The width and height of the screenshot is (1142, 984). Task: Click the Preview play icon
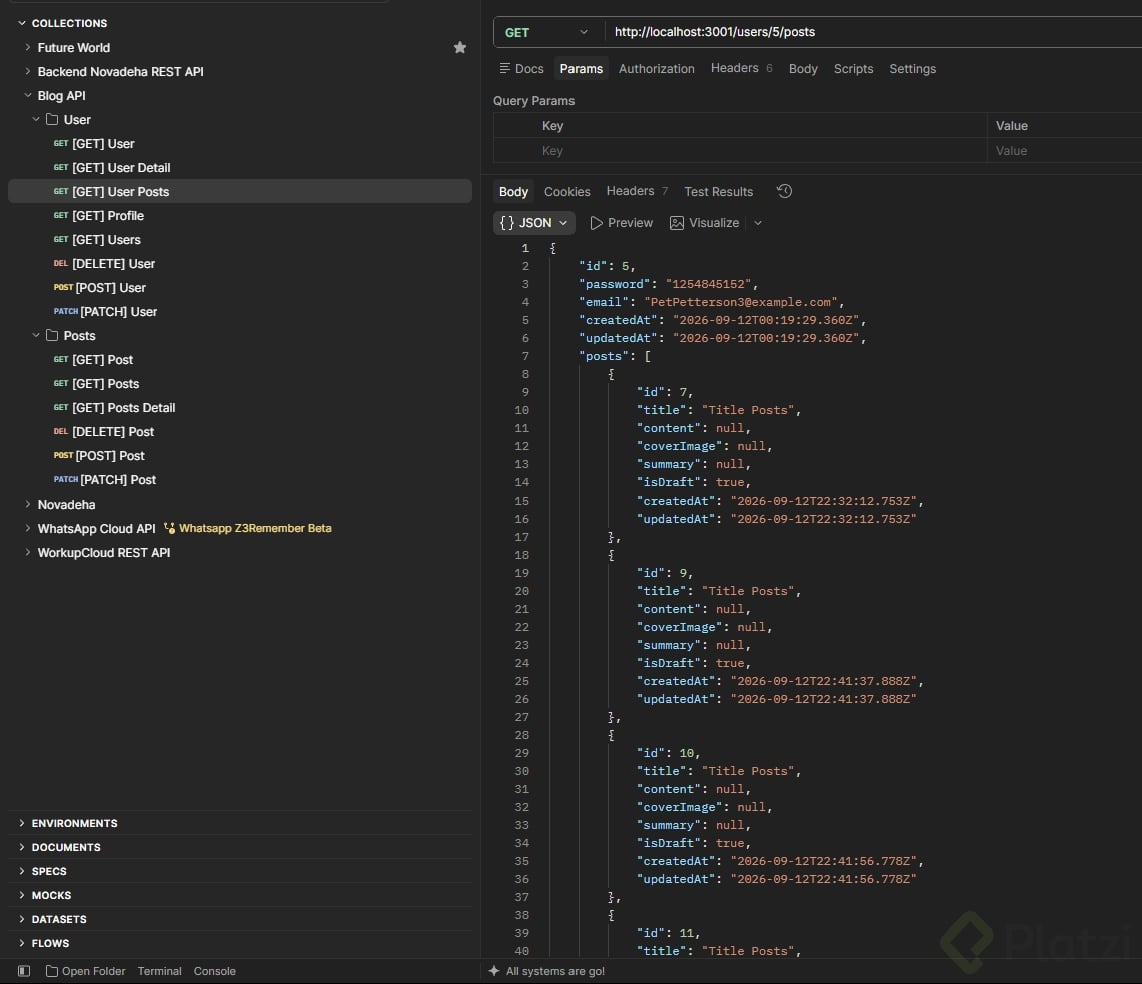pos(596,223)
